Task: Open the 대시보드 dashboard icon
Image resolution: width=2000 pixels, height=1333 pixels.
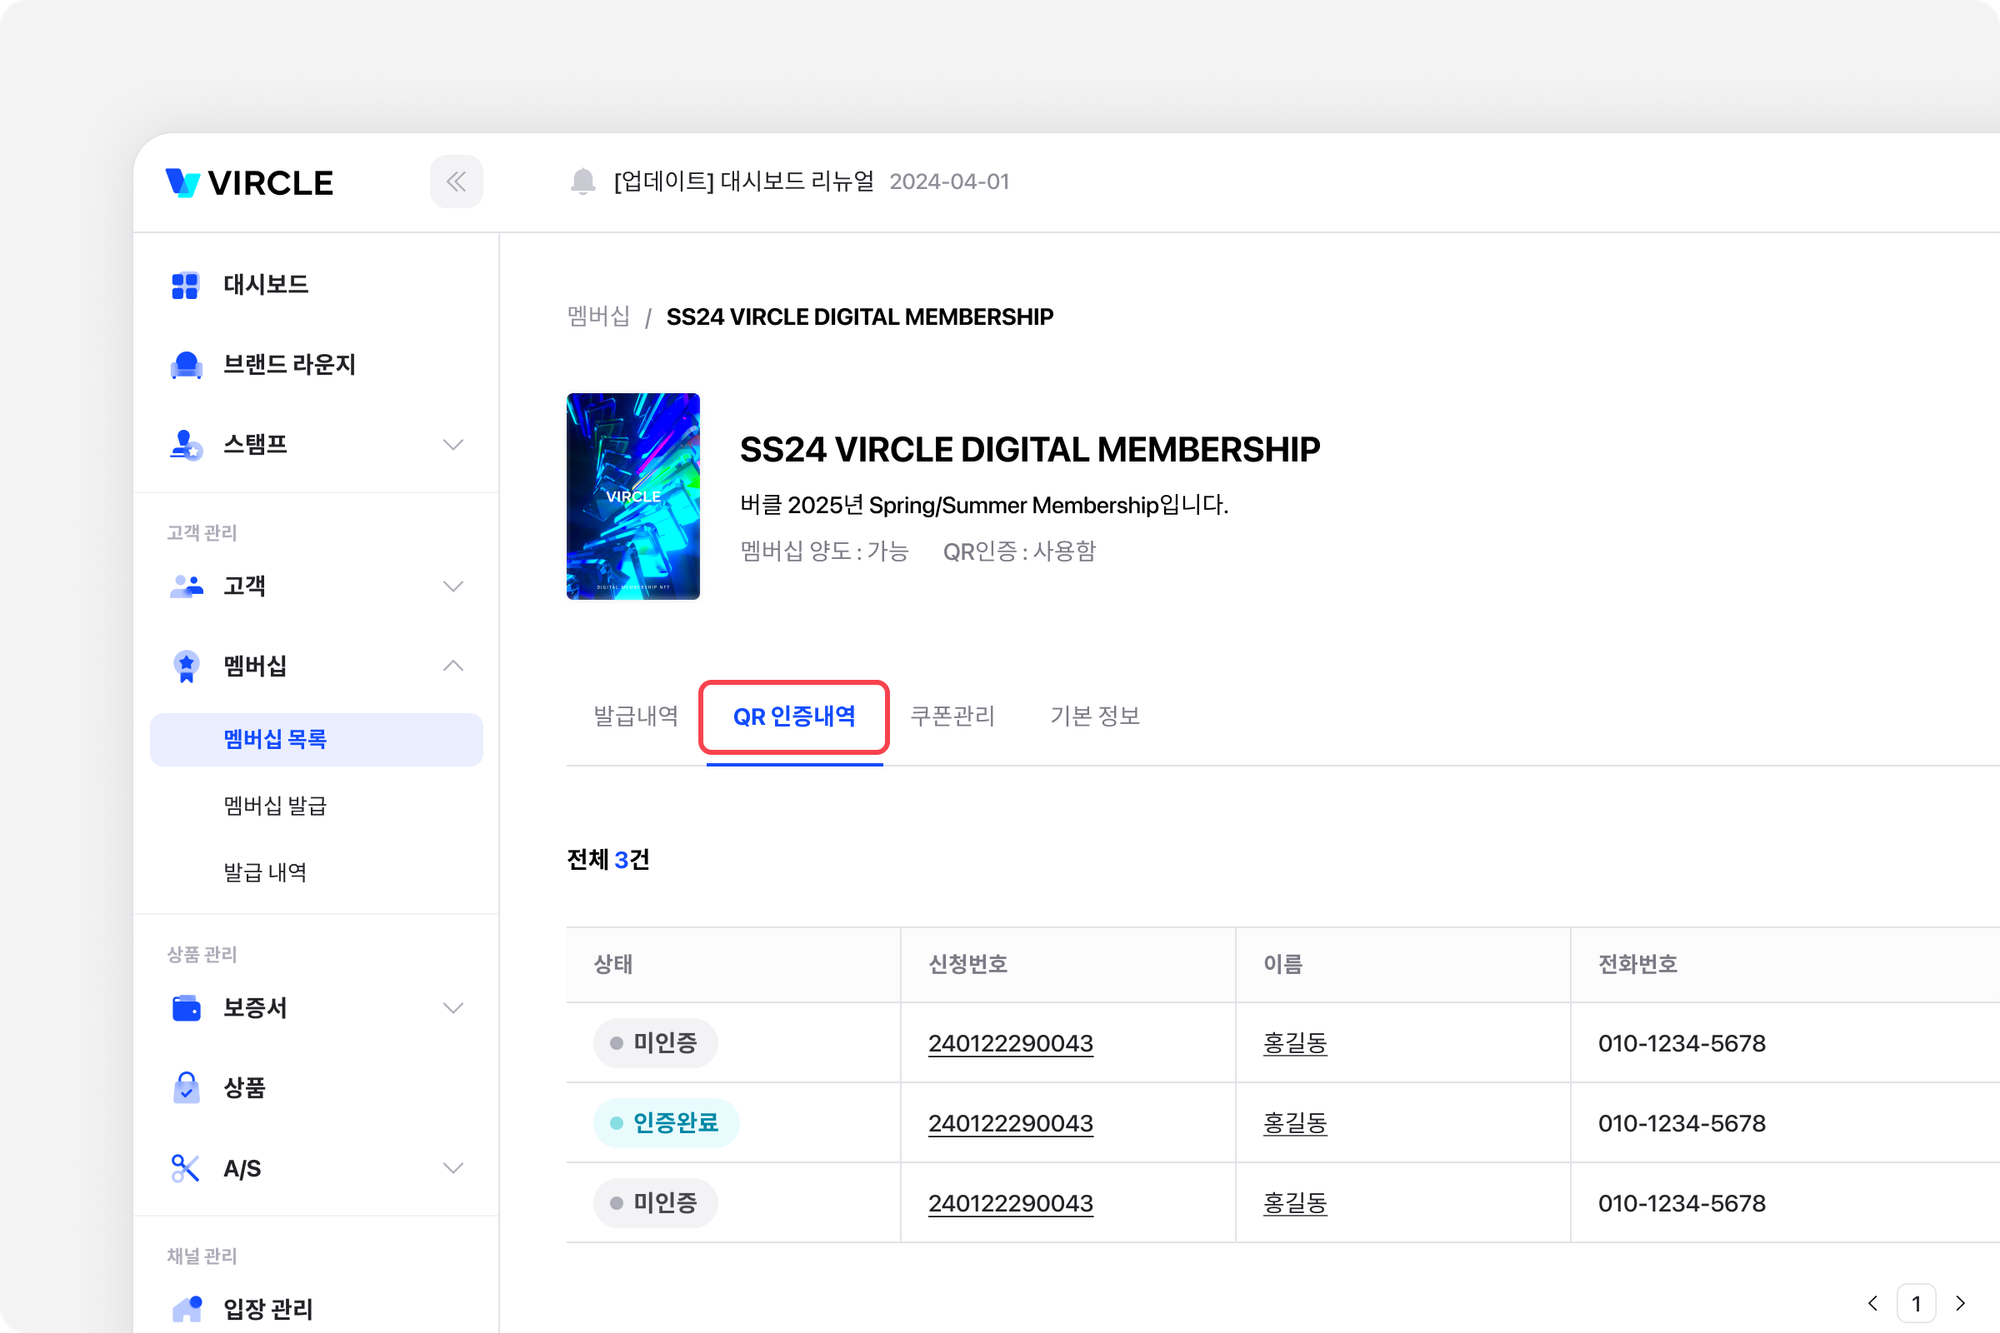Action: (x=185, y=285)
